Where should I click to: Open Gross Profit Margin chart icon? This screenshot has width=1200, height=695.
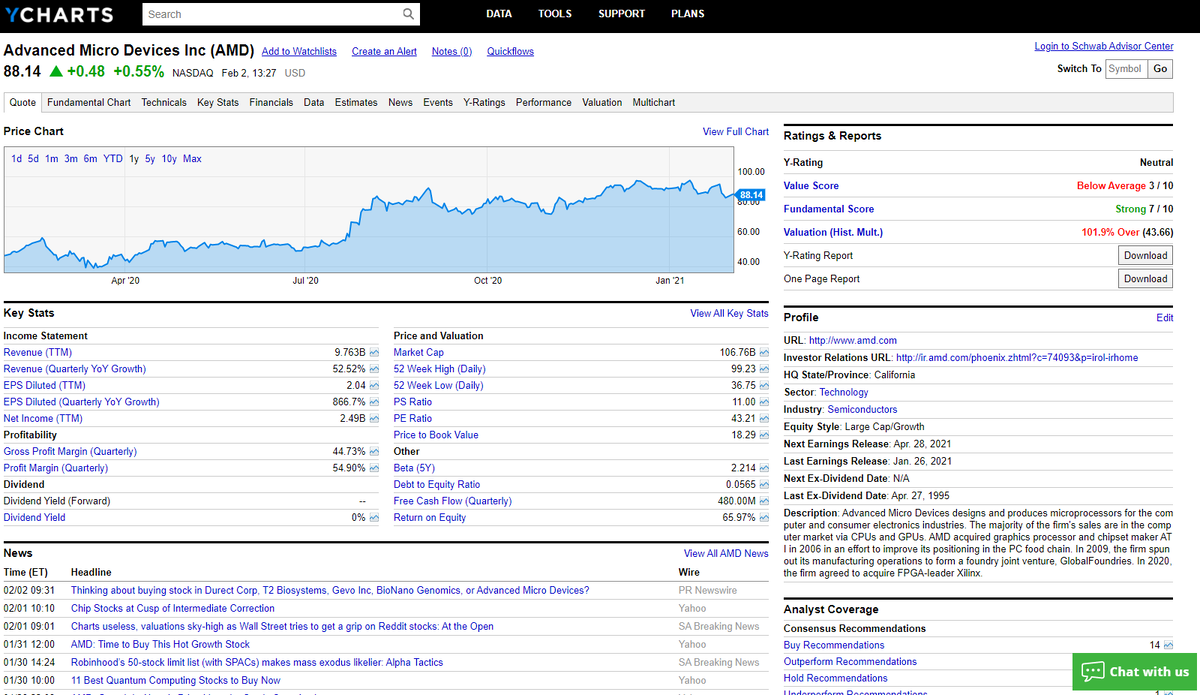(374, 452)
